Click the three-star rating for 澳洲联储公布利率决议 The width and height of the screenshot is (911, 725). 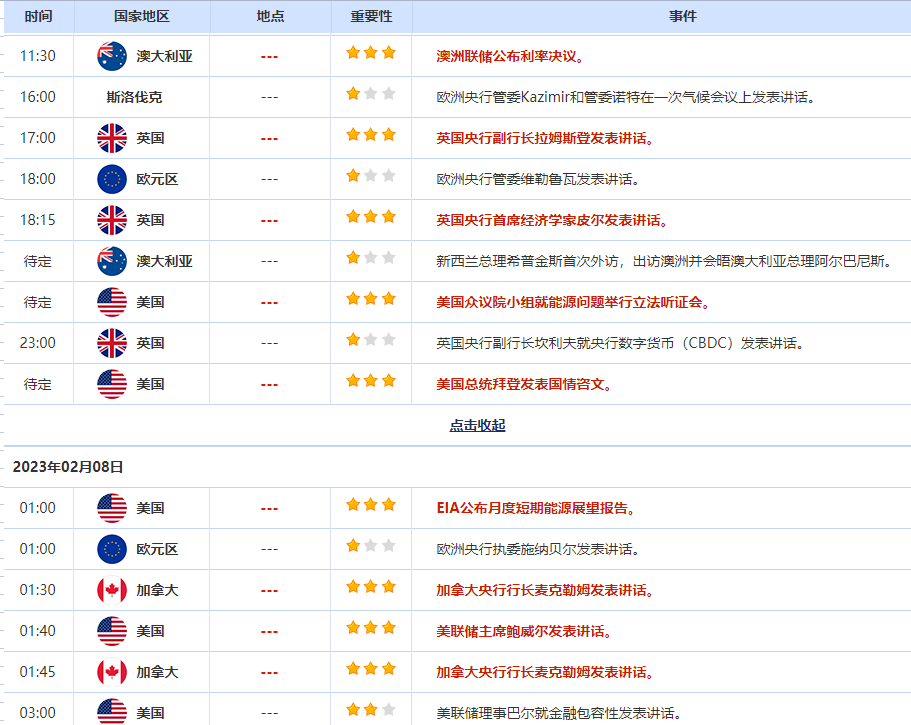coord(371,53)
